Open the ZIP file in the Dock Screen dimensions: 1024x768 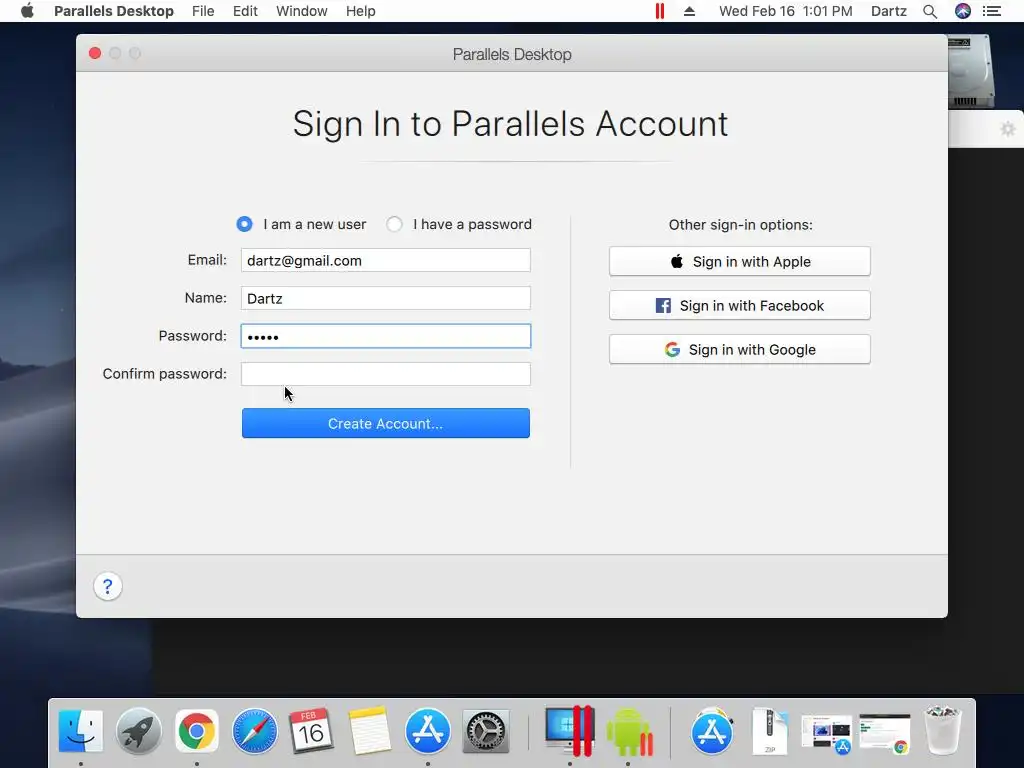pyautogui.click(x=770, y=731)
